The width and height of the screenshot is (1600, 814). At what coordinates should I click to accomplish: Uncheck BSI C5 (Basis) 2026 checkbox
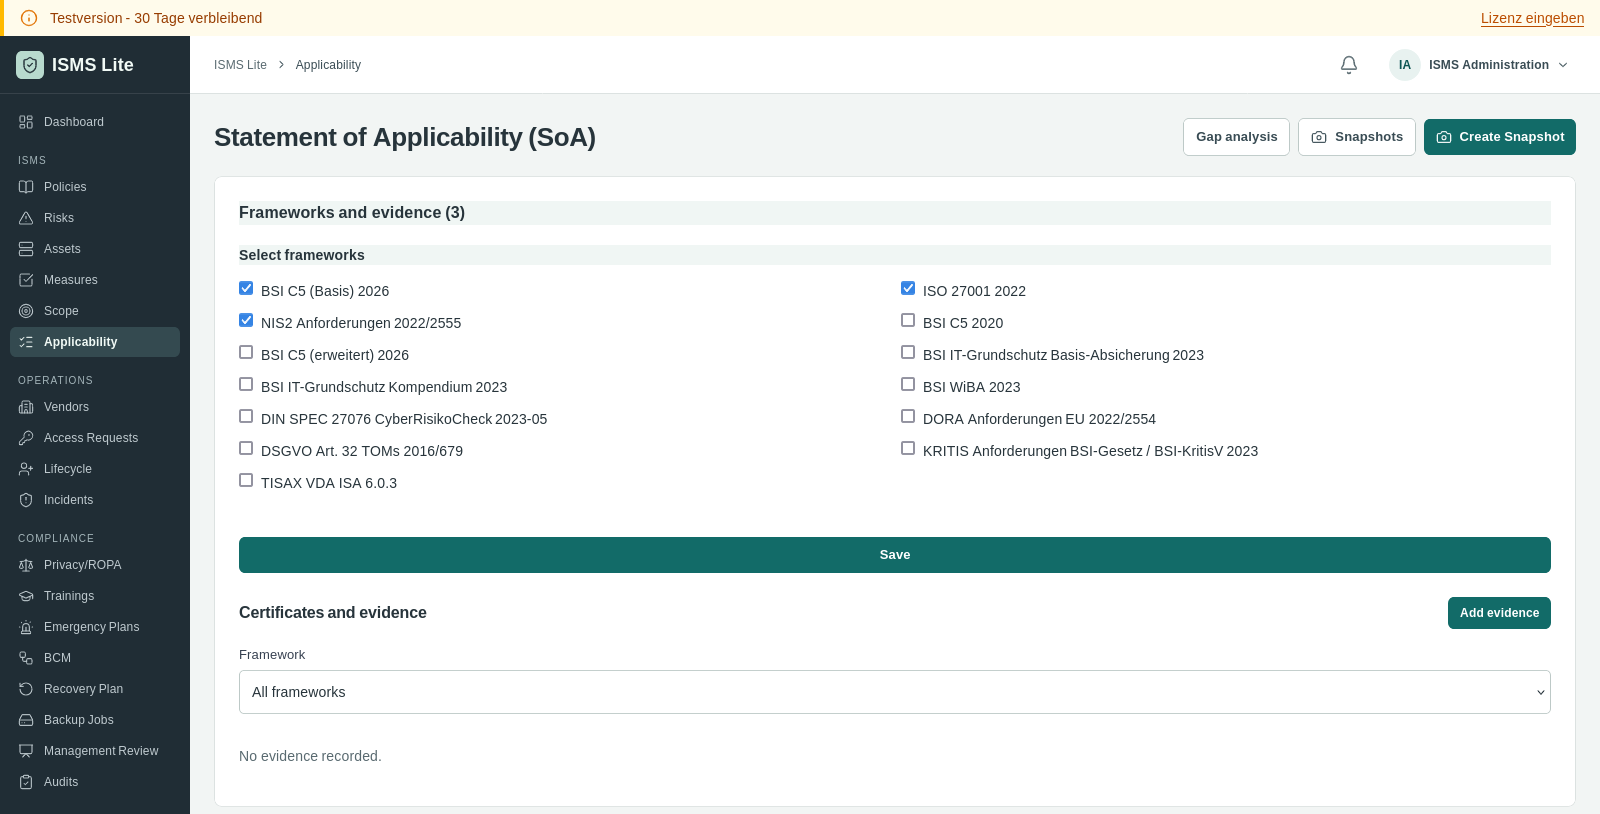[246, 288]
